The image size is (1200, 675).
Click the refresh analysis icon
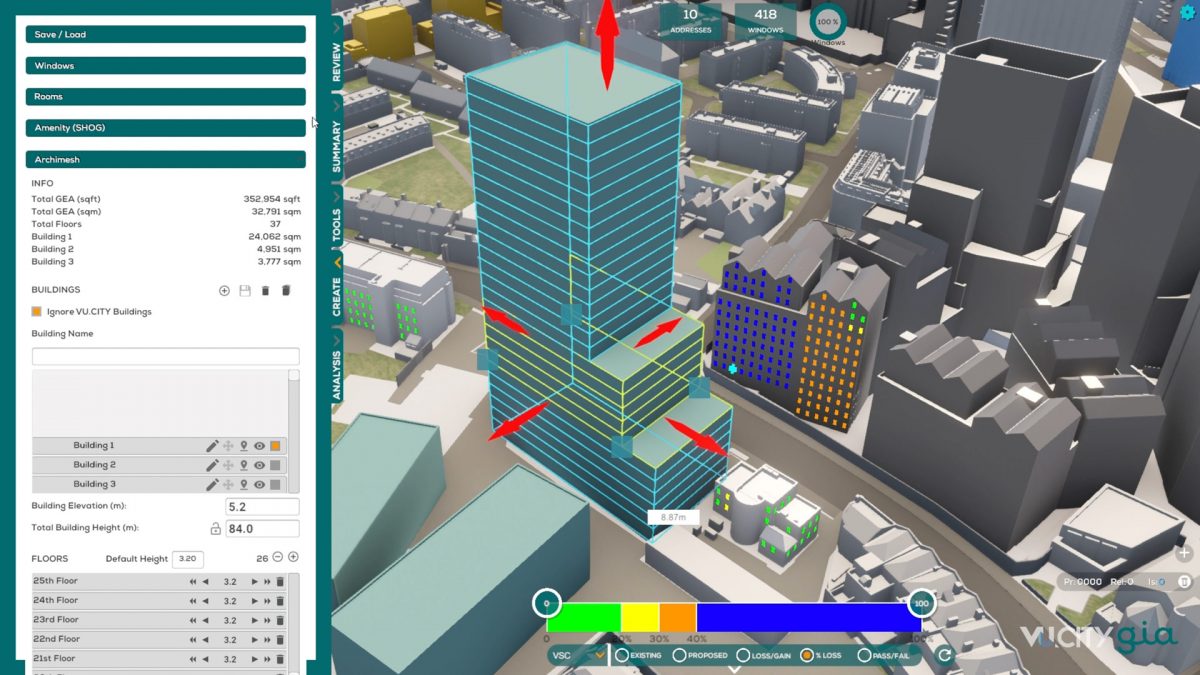pos(942,656)
